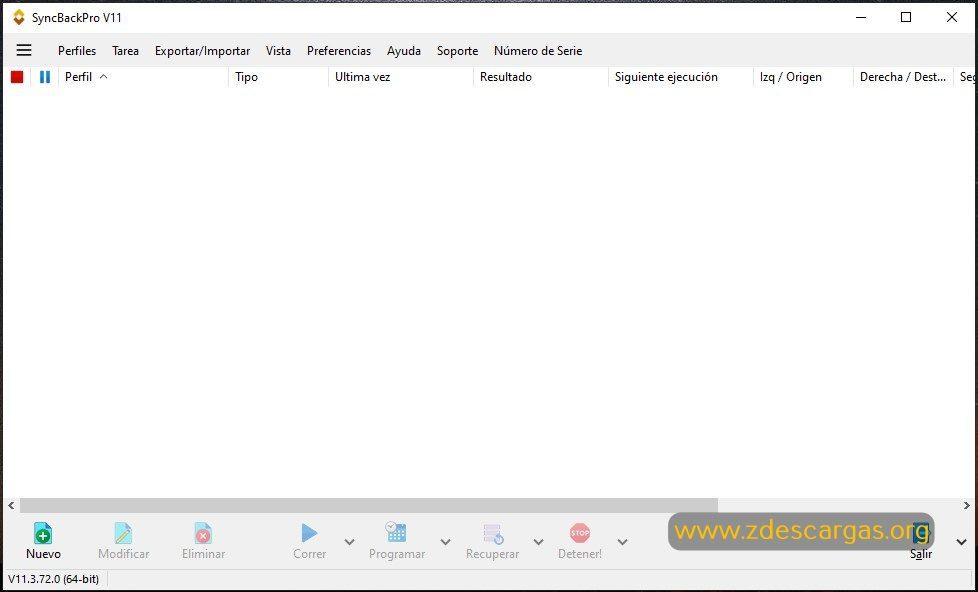Viewport: 978px width, 592px height.
Task: Click the V11.3.72.0 (64-bit) status text
Action: (54, 579)
